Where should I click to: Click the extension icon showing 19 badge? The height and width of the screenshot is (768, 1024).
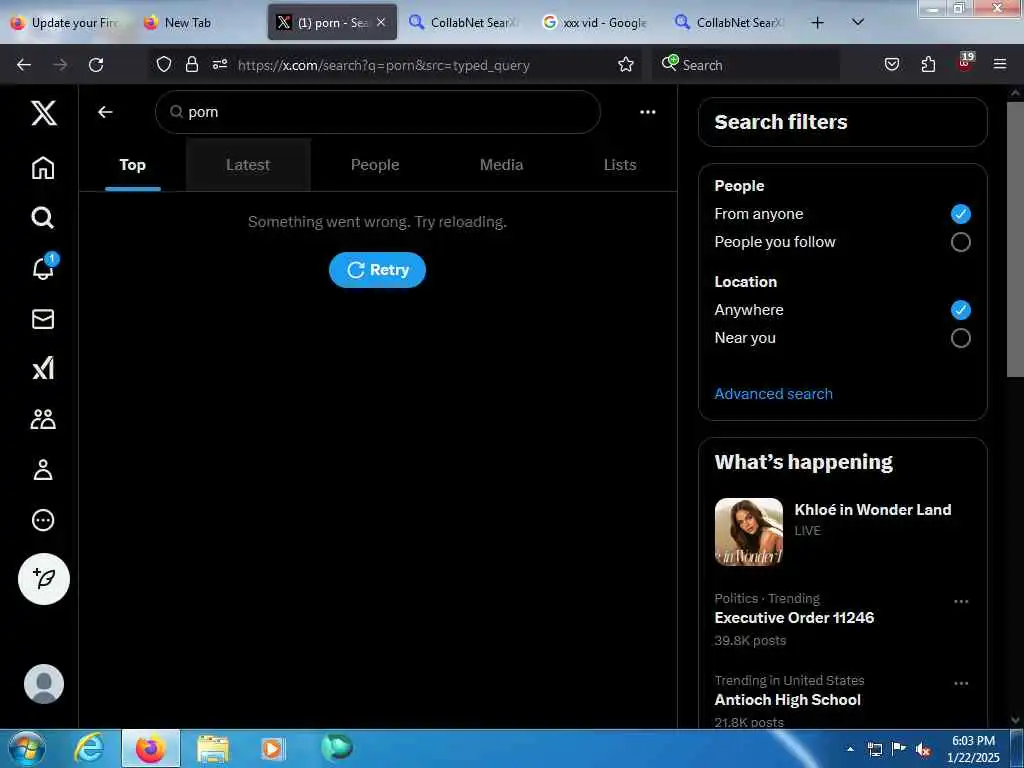click(965, 61)
